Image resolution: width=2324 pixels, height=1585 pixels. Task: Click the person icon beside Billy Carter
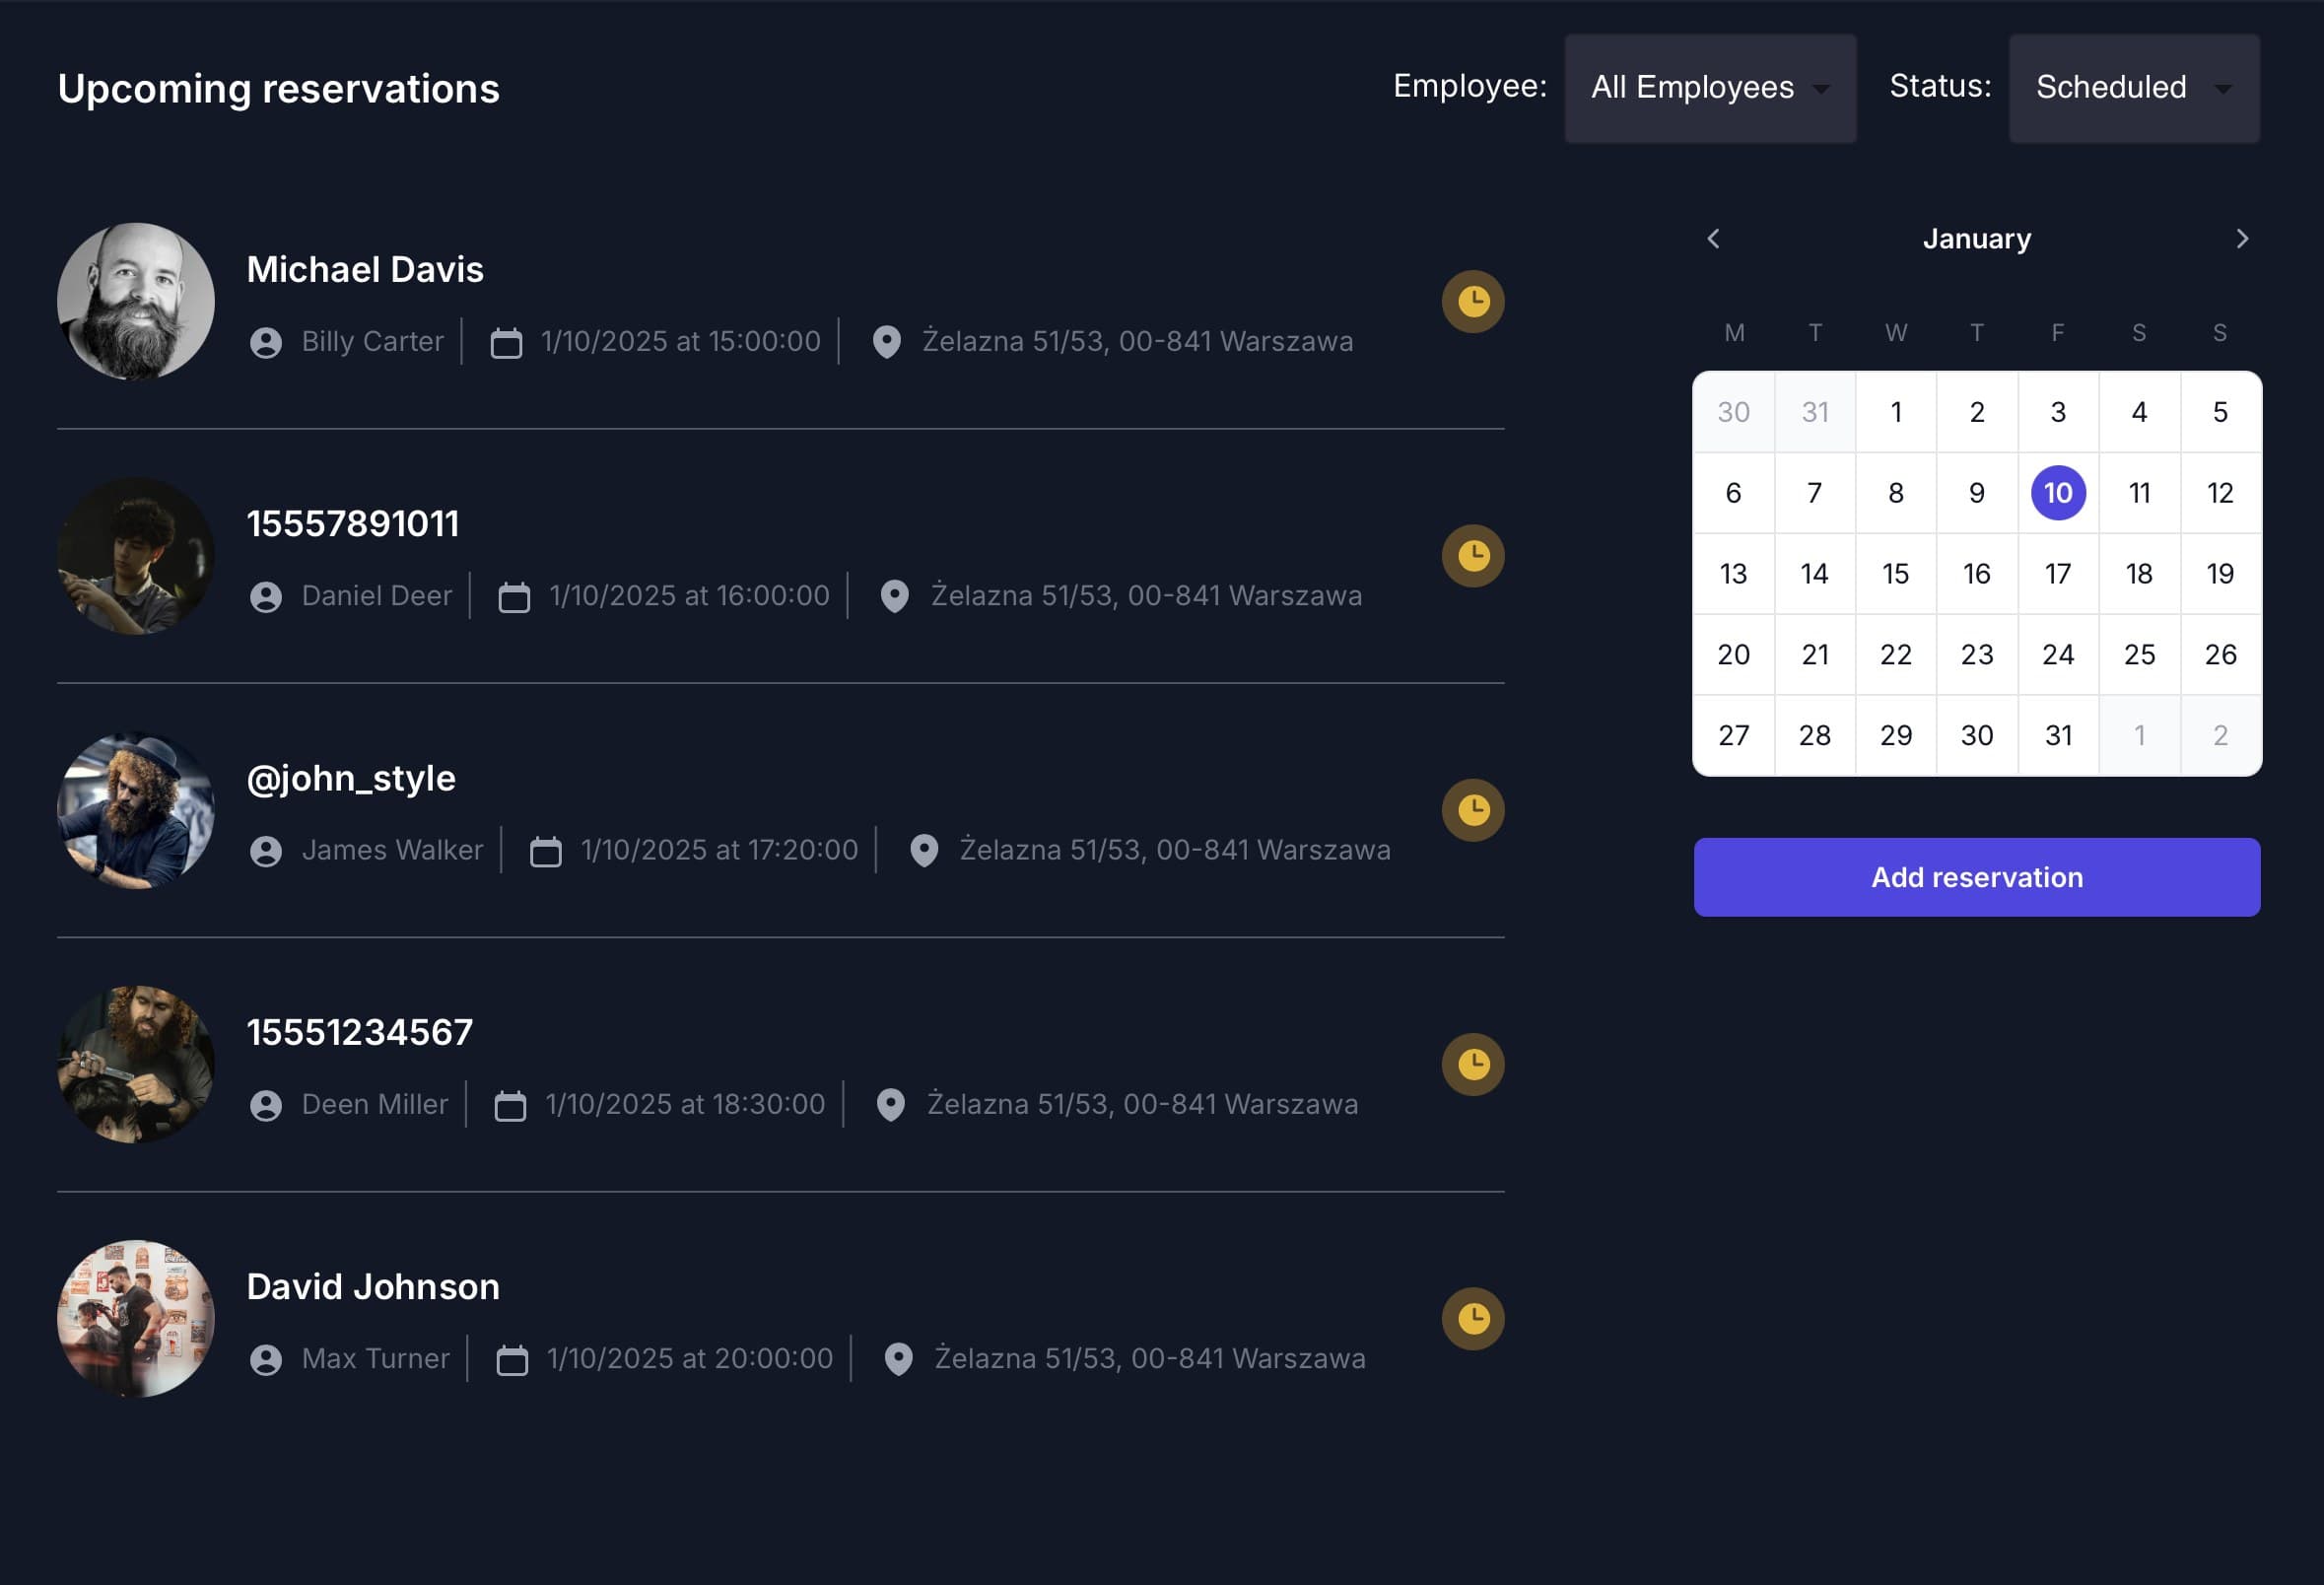(x=266, y=343)
